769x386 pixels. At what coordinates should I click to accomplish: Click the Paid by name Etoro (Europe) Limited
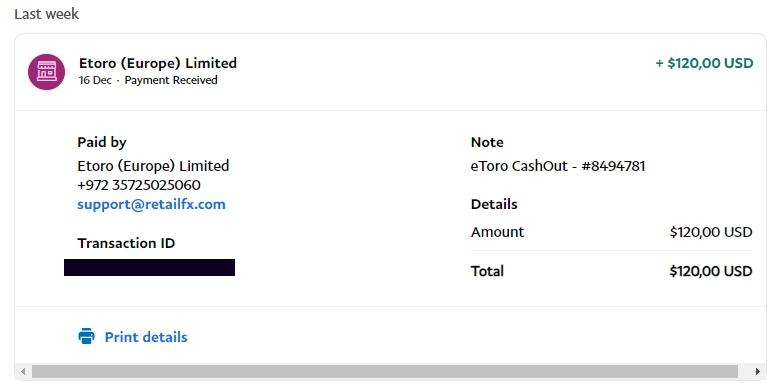coord(153,166)
